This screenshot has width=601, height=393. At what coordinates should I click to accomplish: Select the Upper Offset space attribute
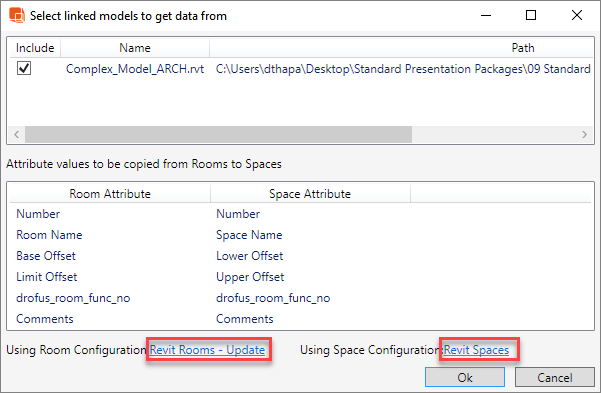250,277
